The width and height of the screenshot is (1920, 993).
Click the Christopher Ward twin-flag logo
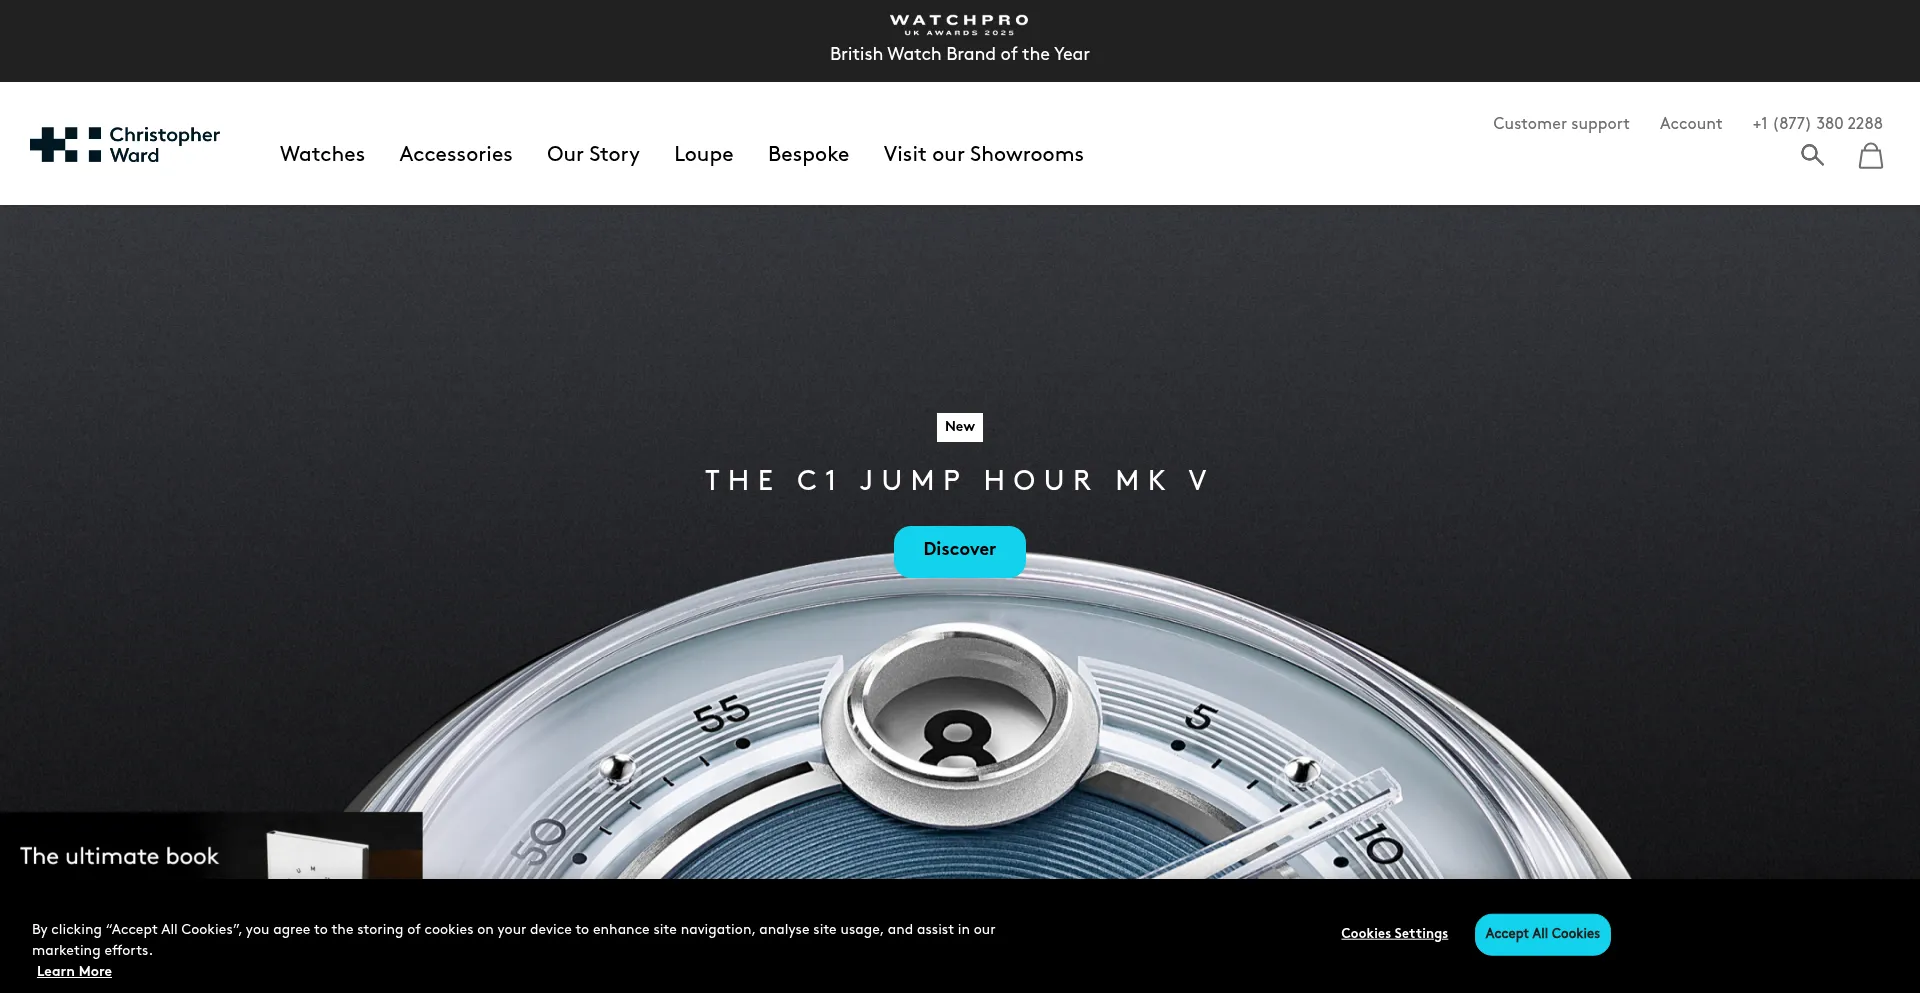(x=125, y=144)
